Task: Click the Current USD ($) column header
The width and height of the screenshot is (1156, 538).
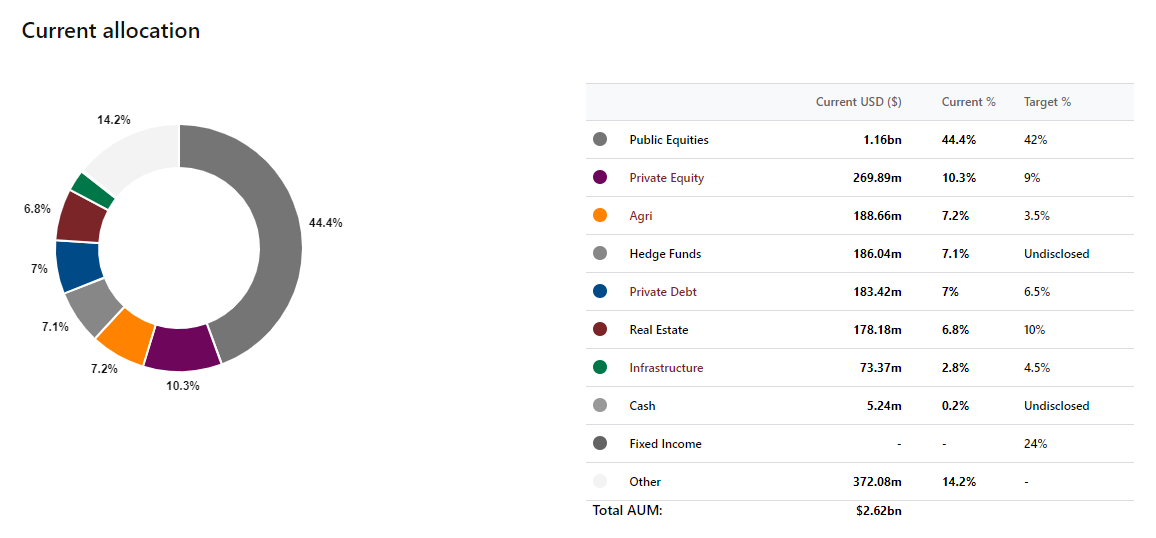Action: [858, 102]
